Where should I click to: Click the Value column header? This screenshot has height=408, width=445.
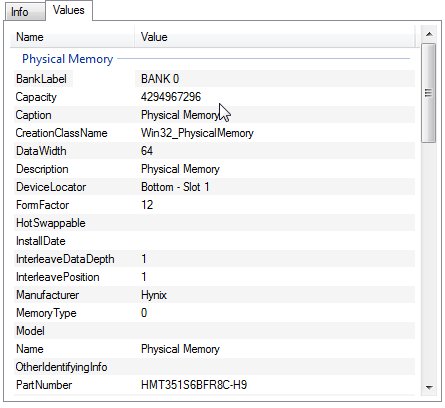(x=275, y=37)
